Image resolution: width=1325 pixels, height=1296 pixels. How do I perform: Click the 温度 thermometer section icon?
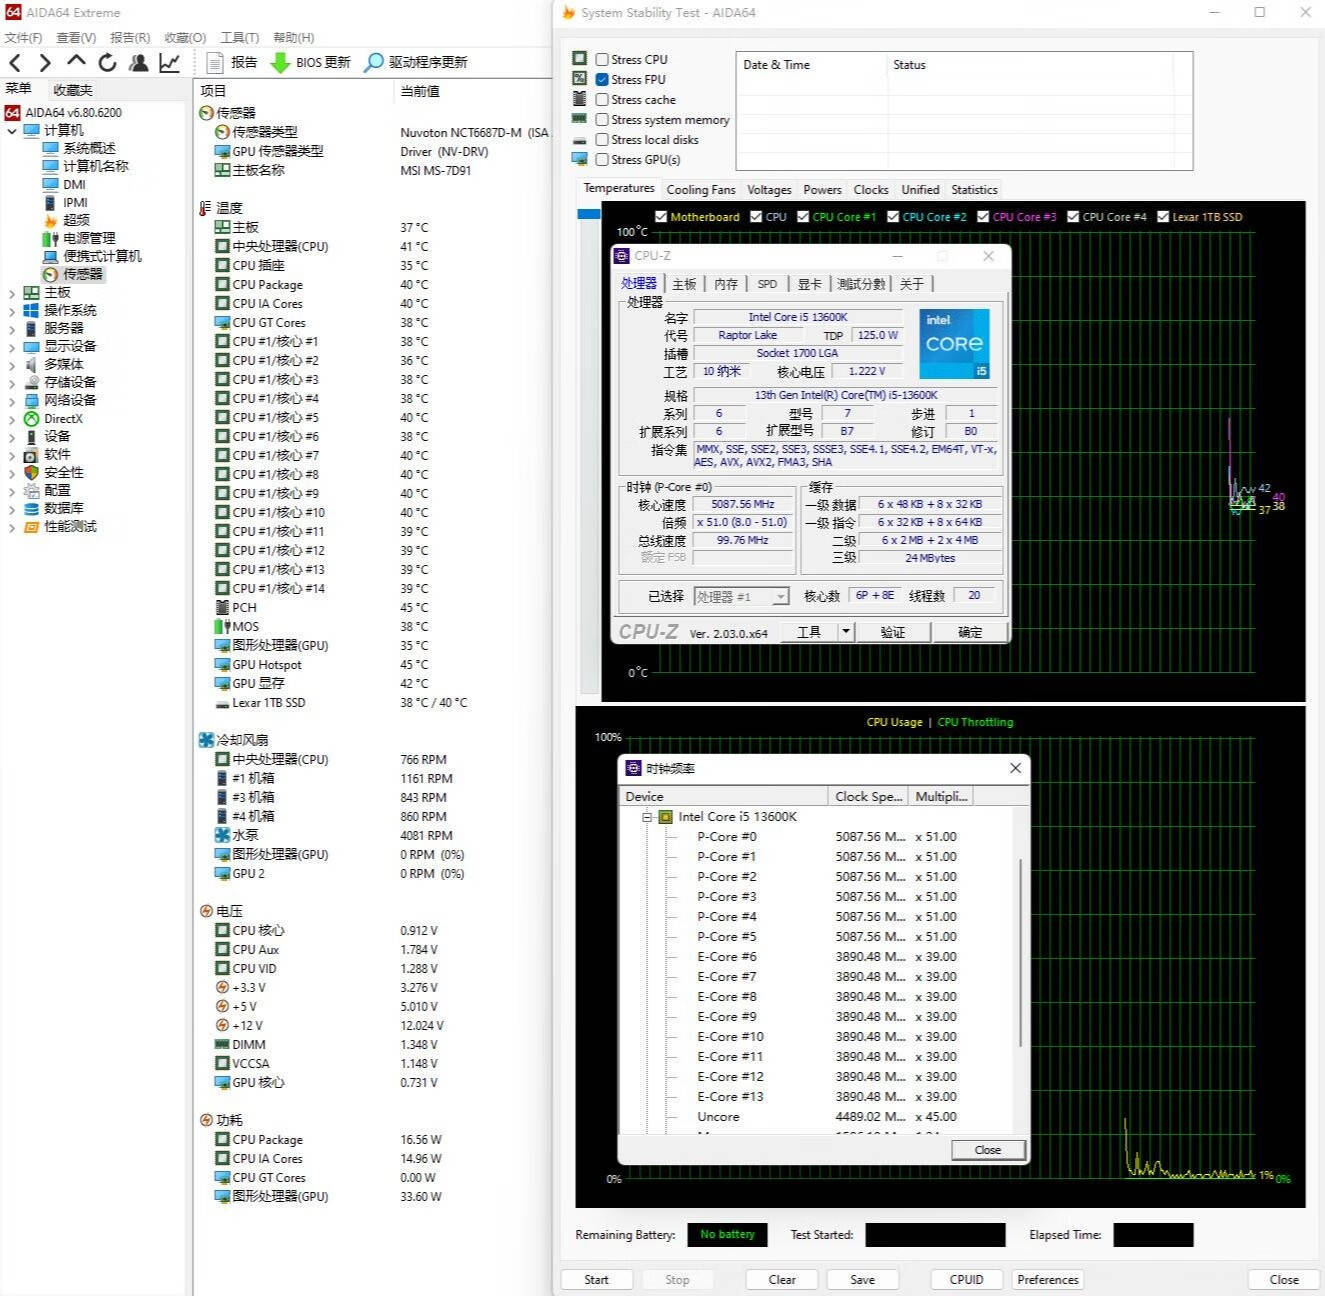[x=205, y=208]
